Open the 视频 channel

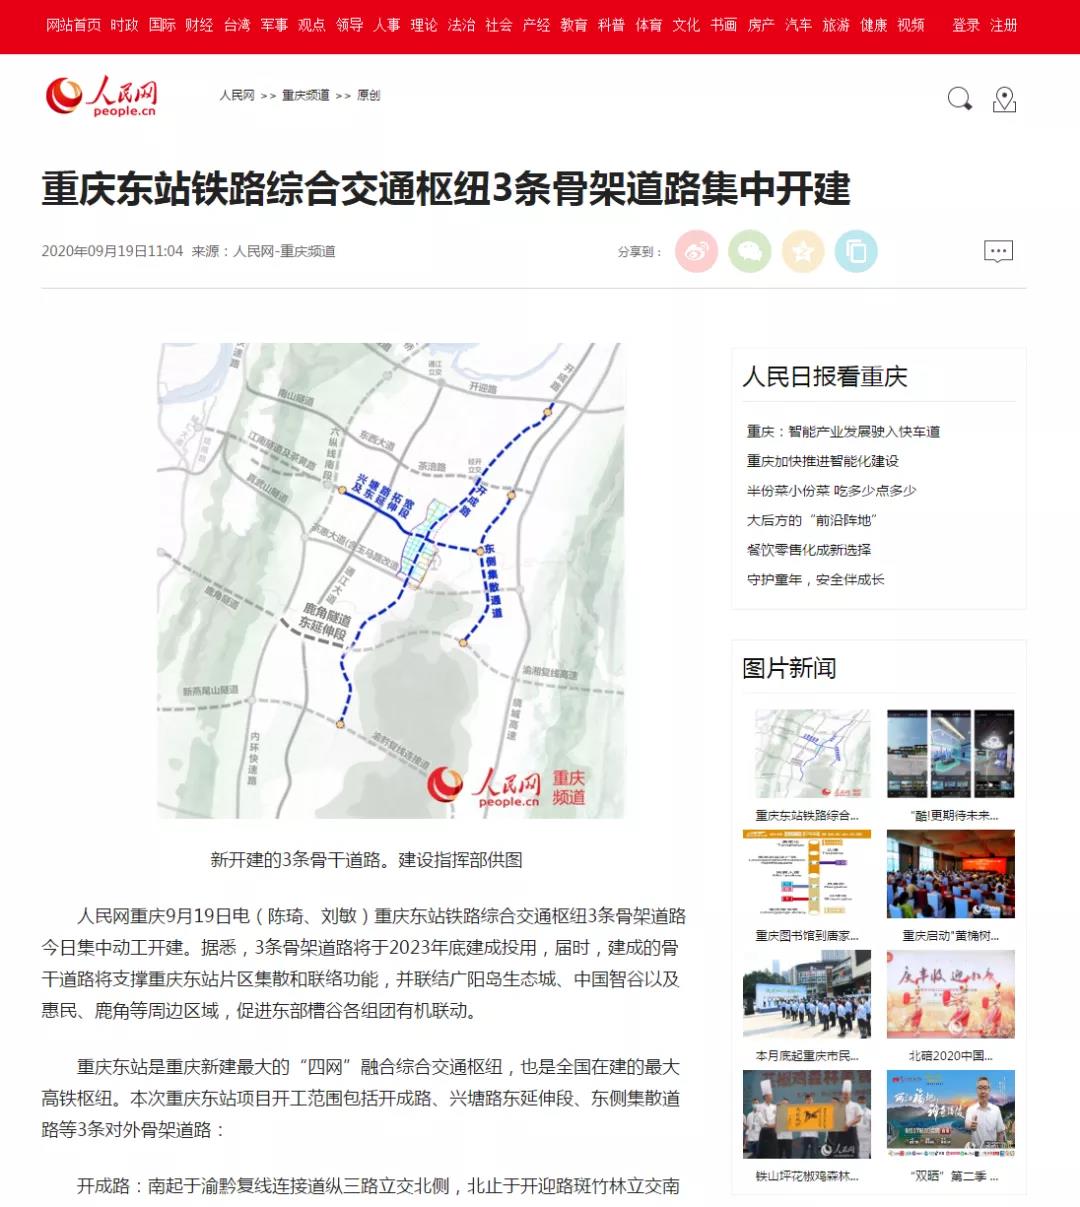coord(912,25)
